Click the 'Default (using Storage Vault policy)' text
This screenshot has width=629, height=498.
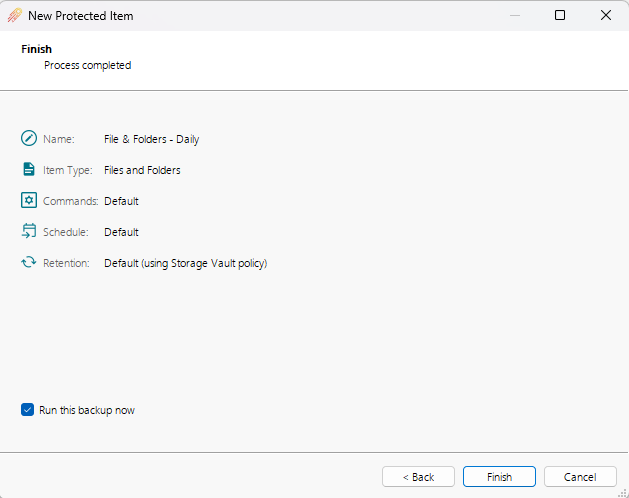(x=185, y=263)
